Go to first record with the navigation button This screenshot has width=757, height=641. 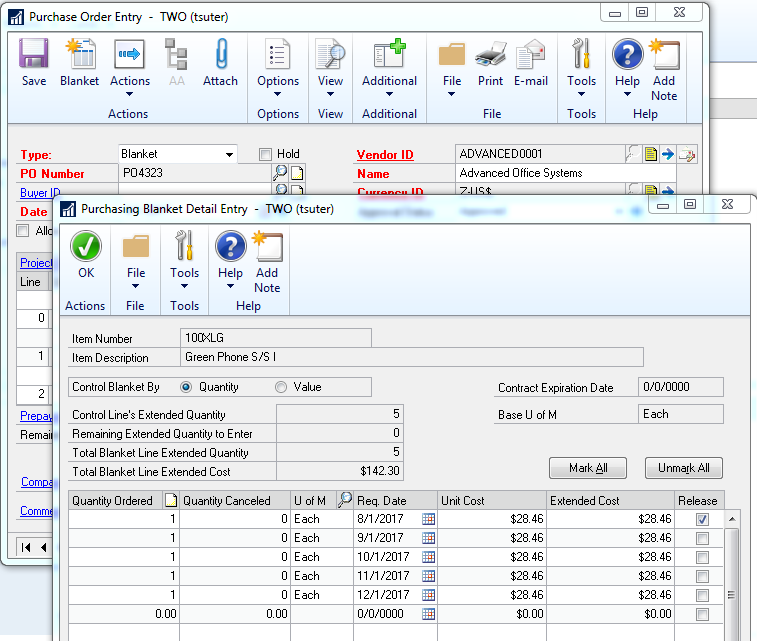(26, 547)
